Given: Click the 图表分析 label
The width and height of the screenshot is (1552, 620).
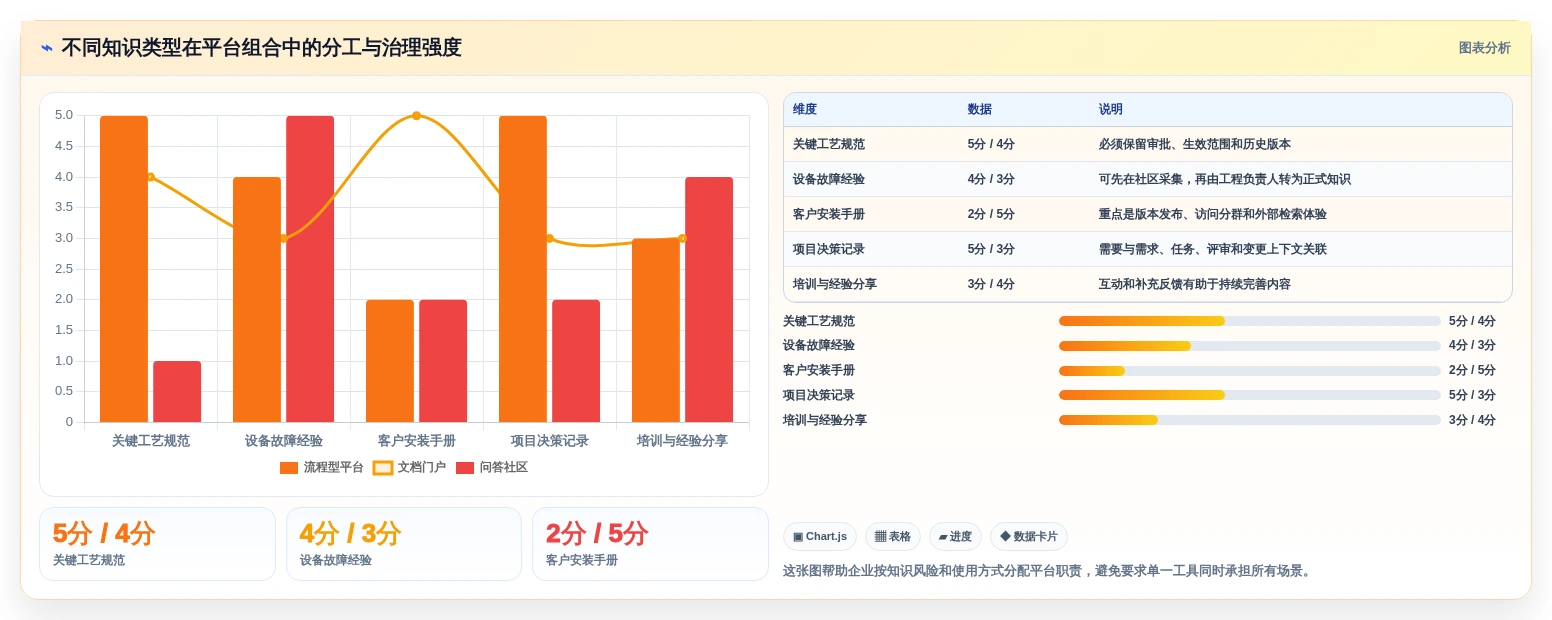Looking at the screenshot, I should (x=1484, y=48).
